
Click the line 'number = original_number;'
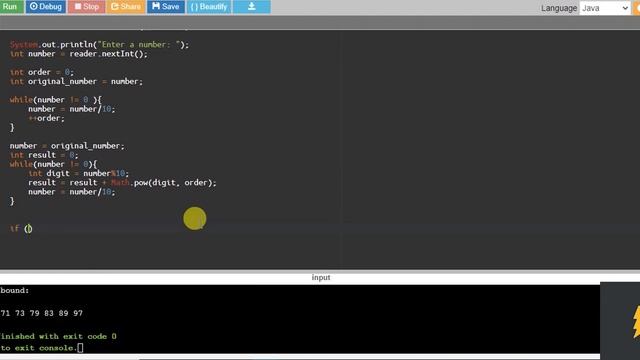coord(67,146)
